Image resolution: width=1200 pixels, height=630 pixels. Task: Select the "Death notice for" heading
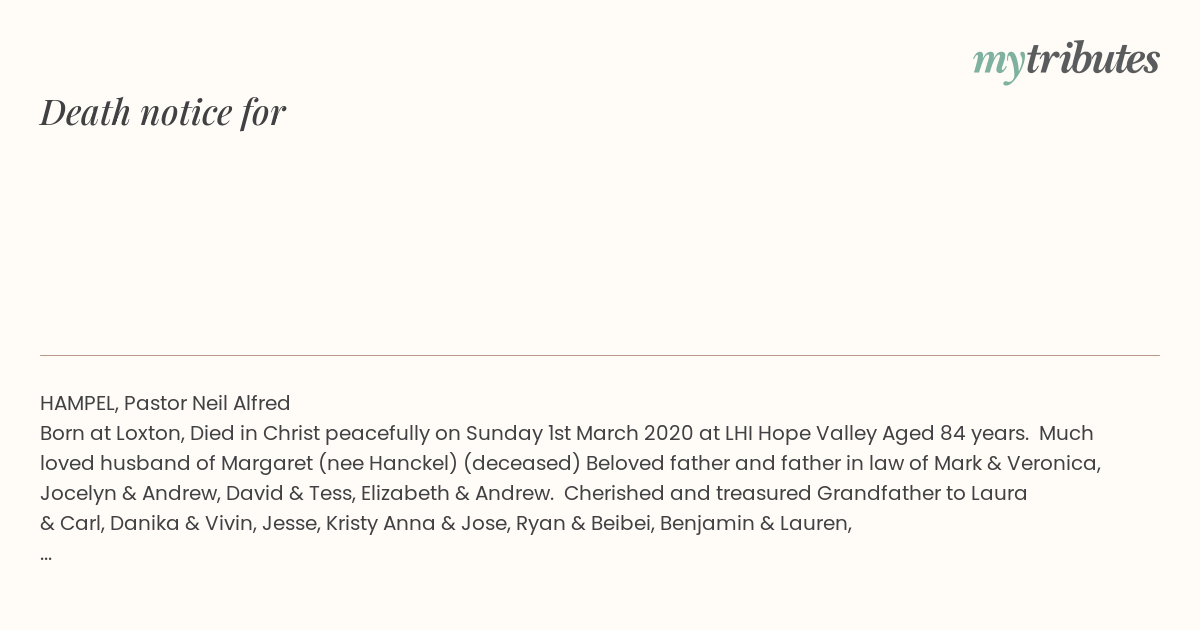pyautogui.click(x=163, y=112)
